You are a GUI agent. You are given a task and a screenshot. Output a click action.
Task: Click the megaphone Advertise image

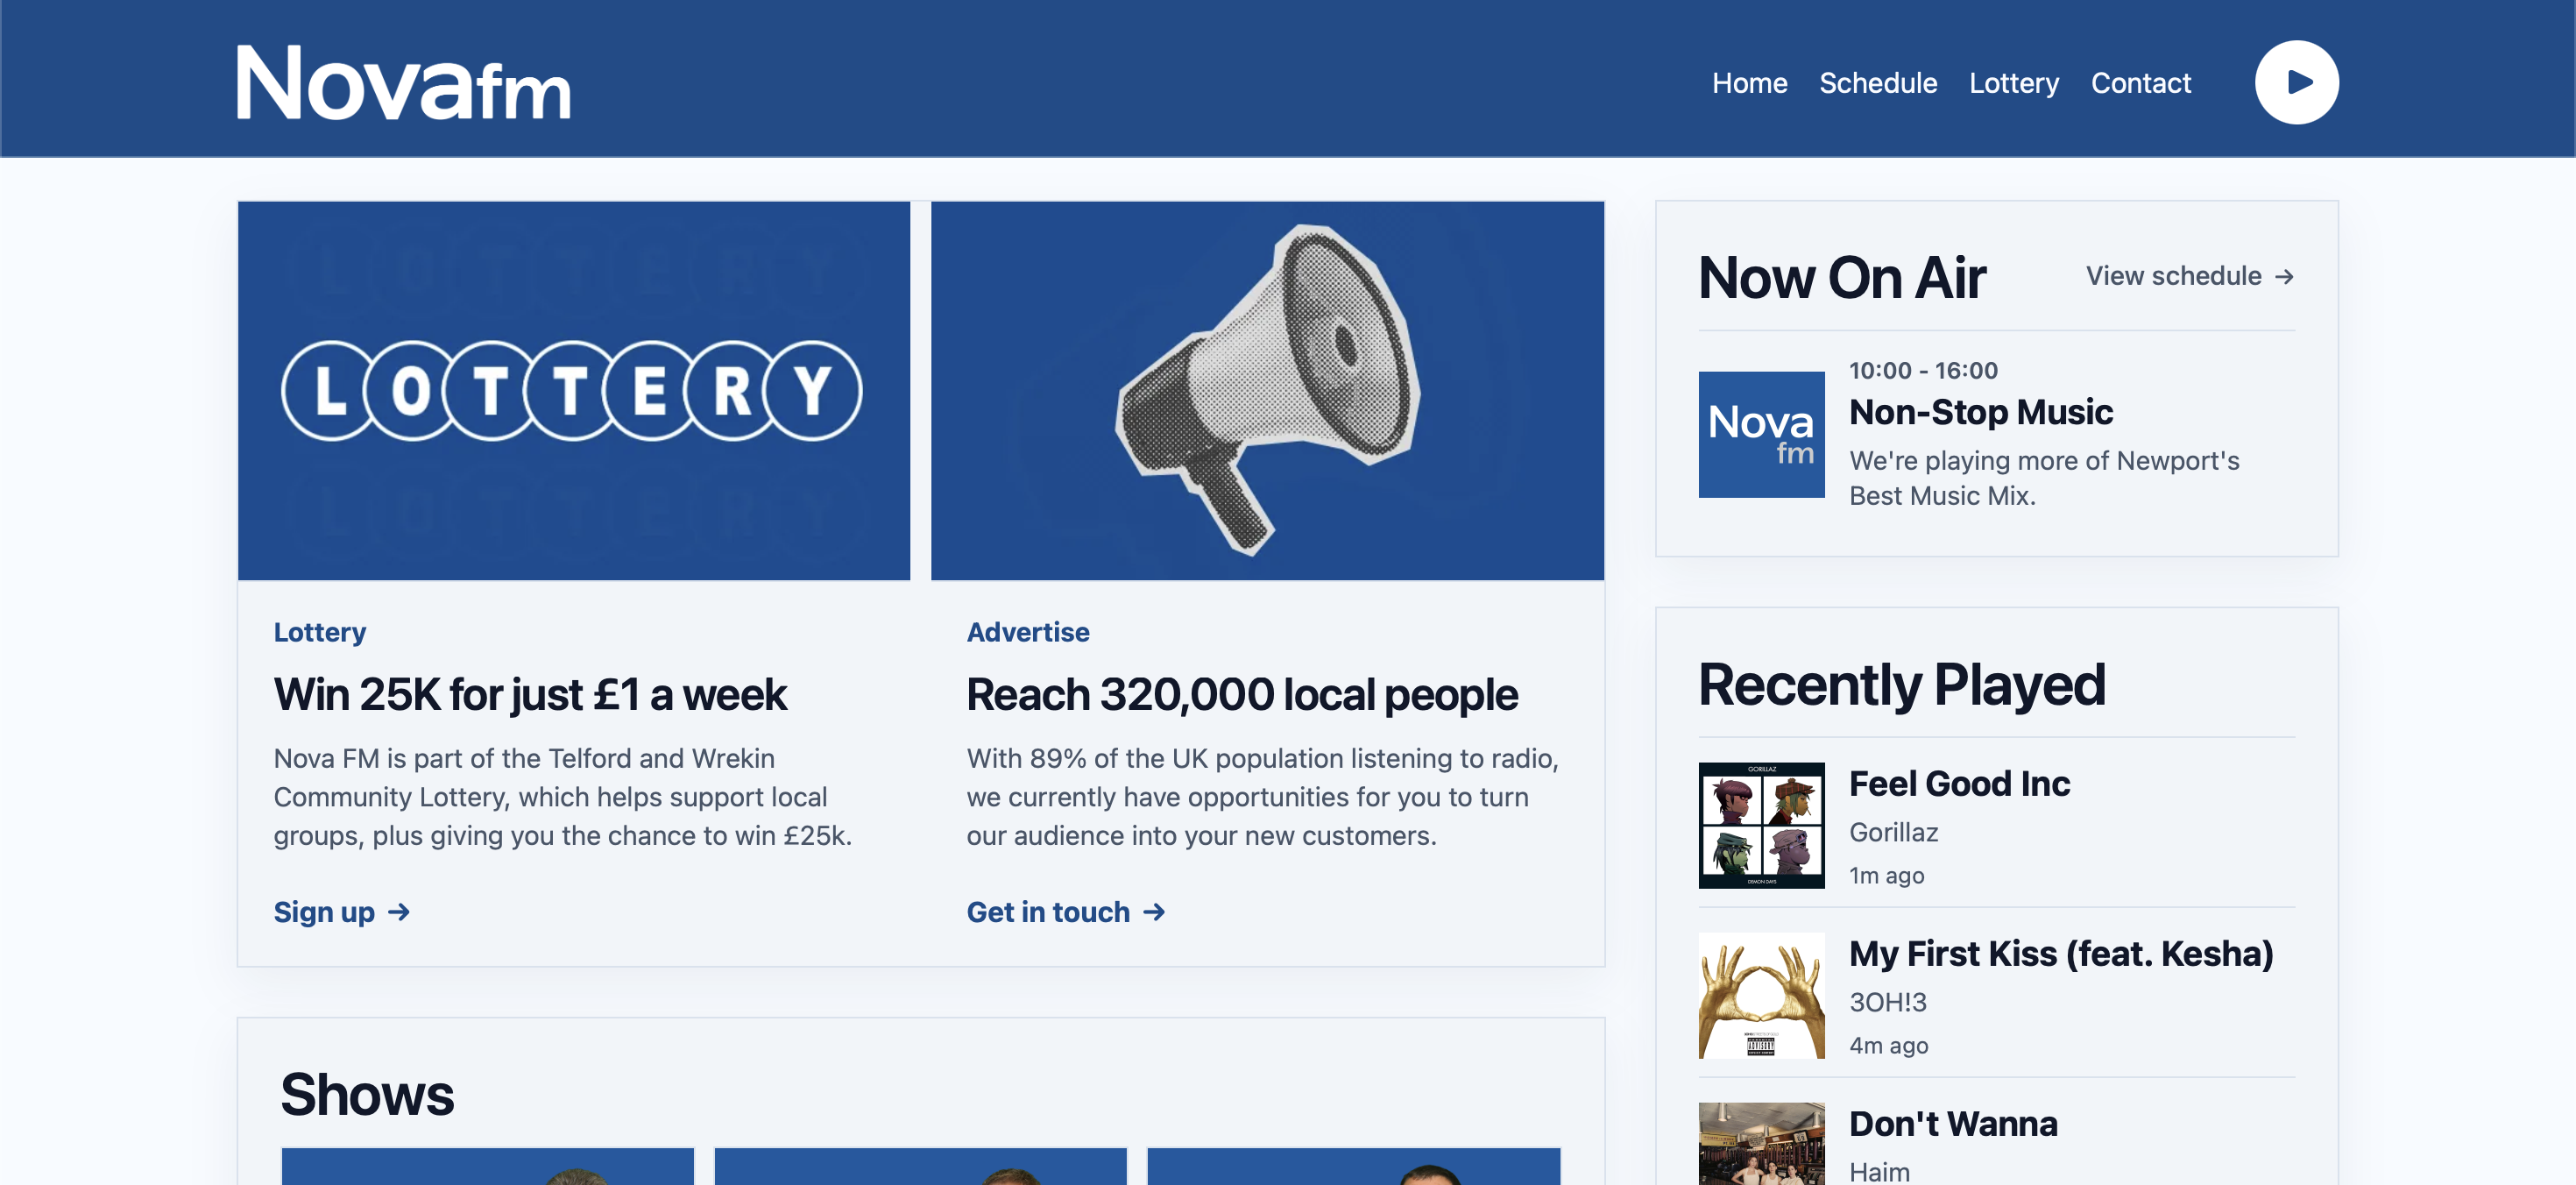click(1266, 391)
